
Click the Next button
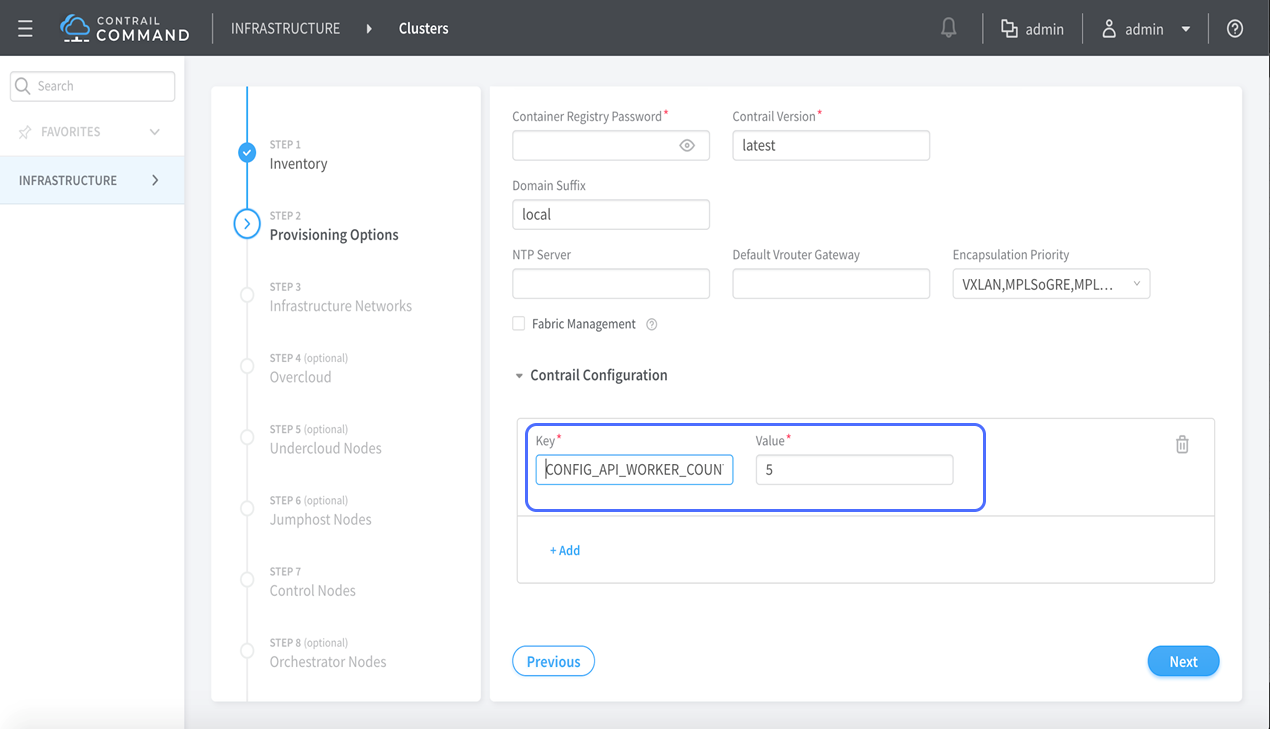1183,661
